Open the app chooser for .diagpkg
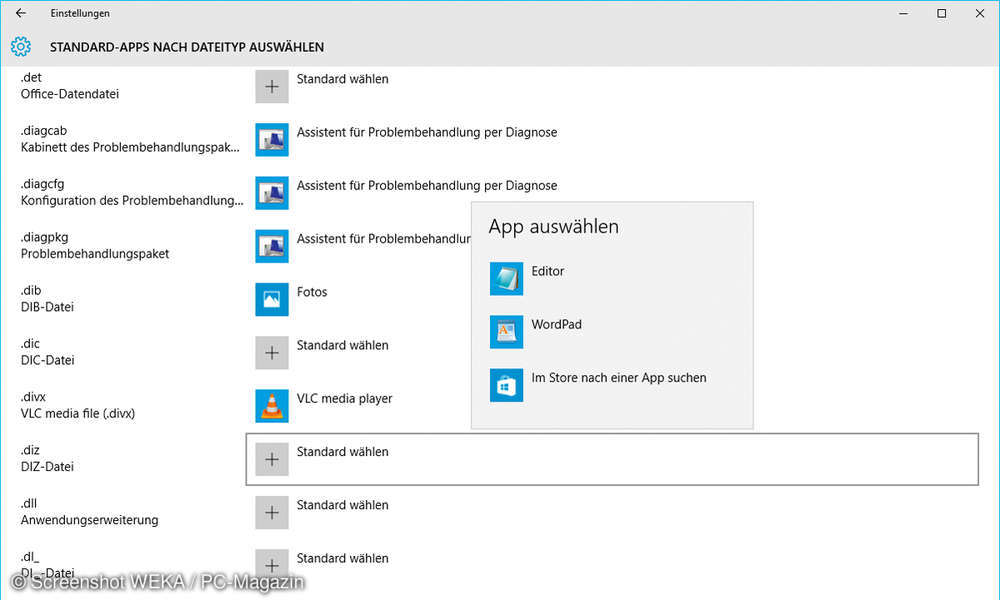 click(271, 246)
